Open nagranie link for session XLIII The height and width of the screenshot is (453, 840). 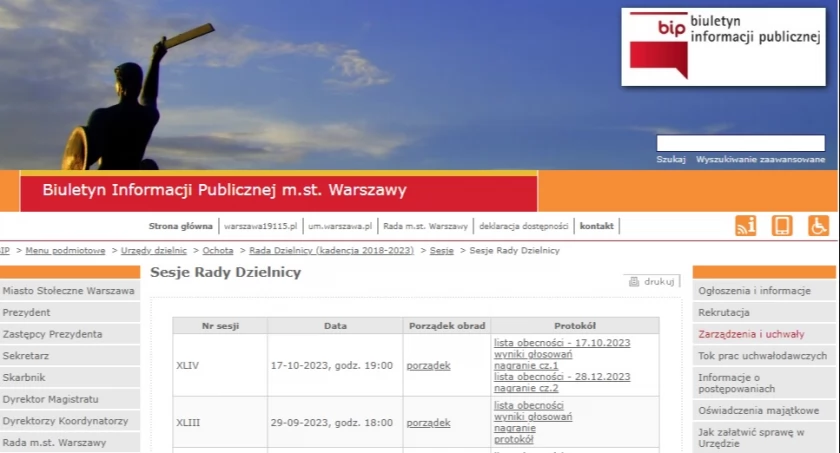point(515,428)
